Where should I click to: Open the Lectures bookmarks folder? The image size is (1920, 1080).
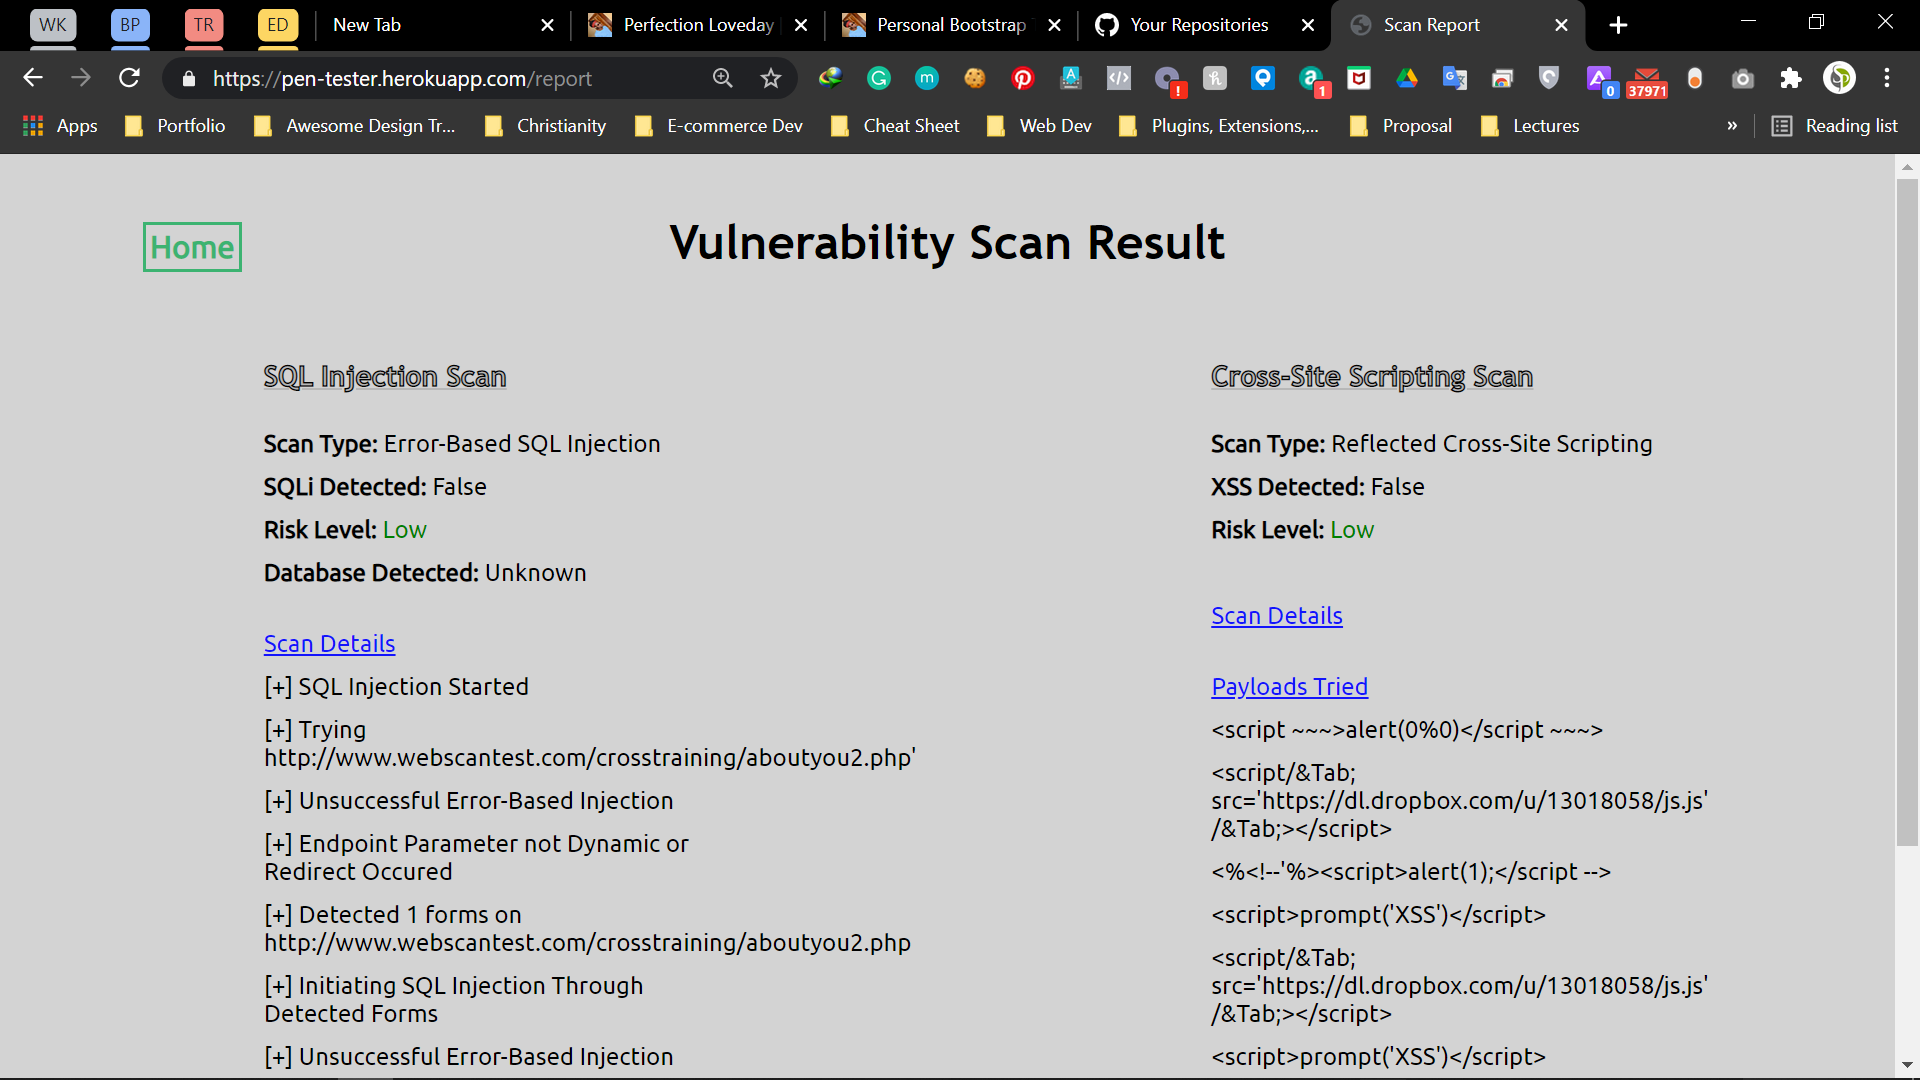tap(1530, 126)
